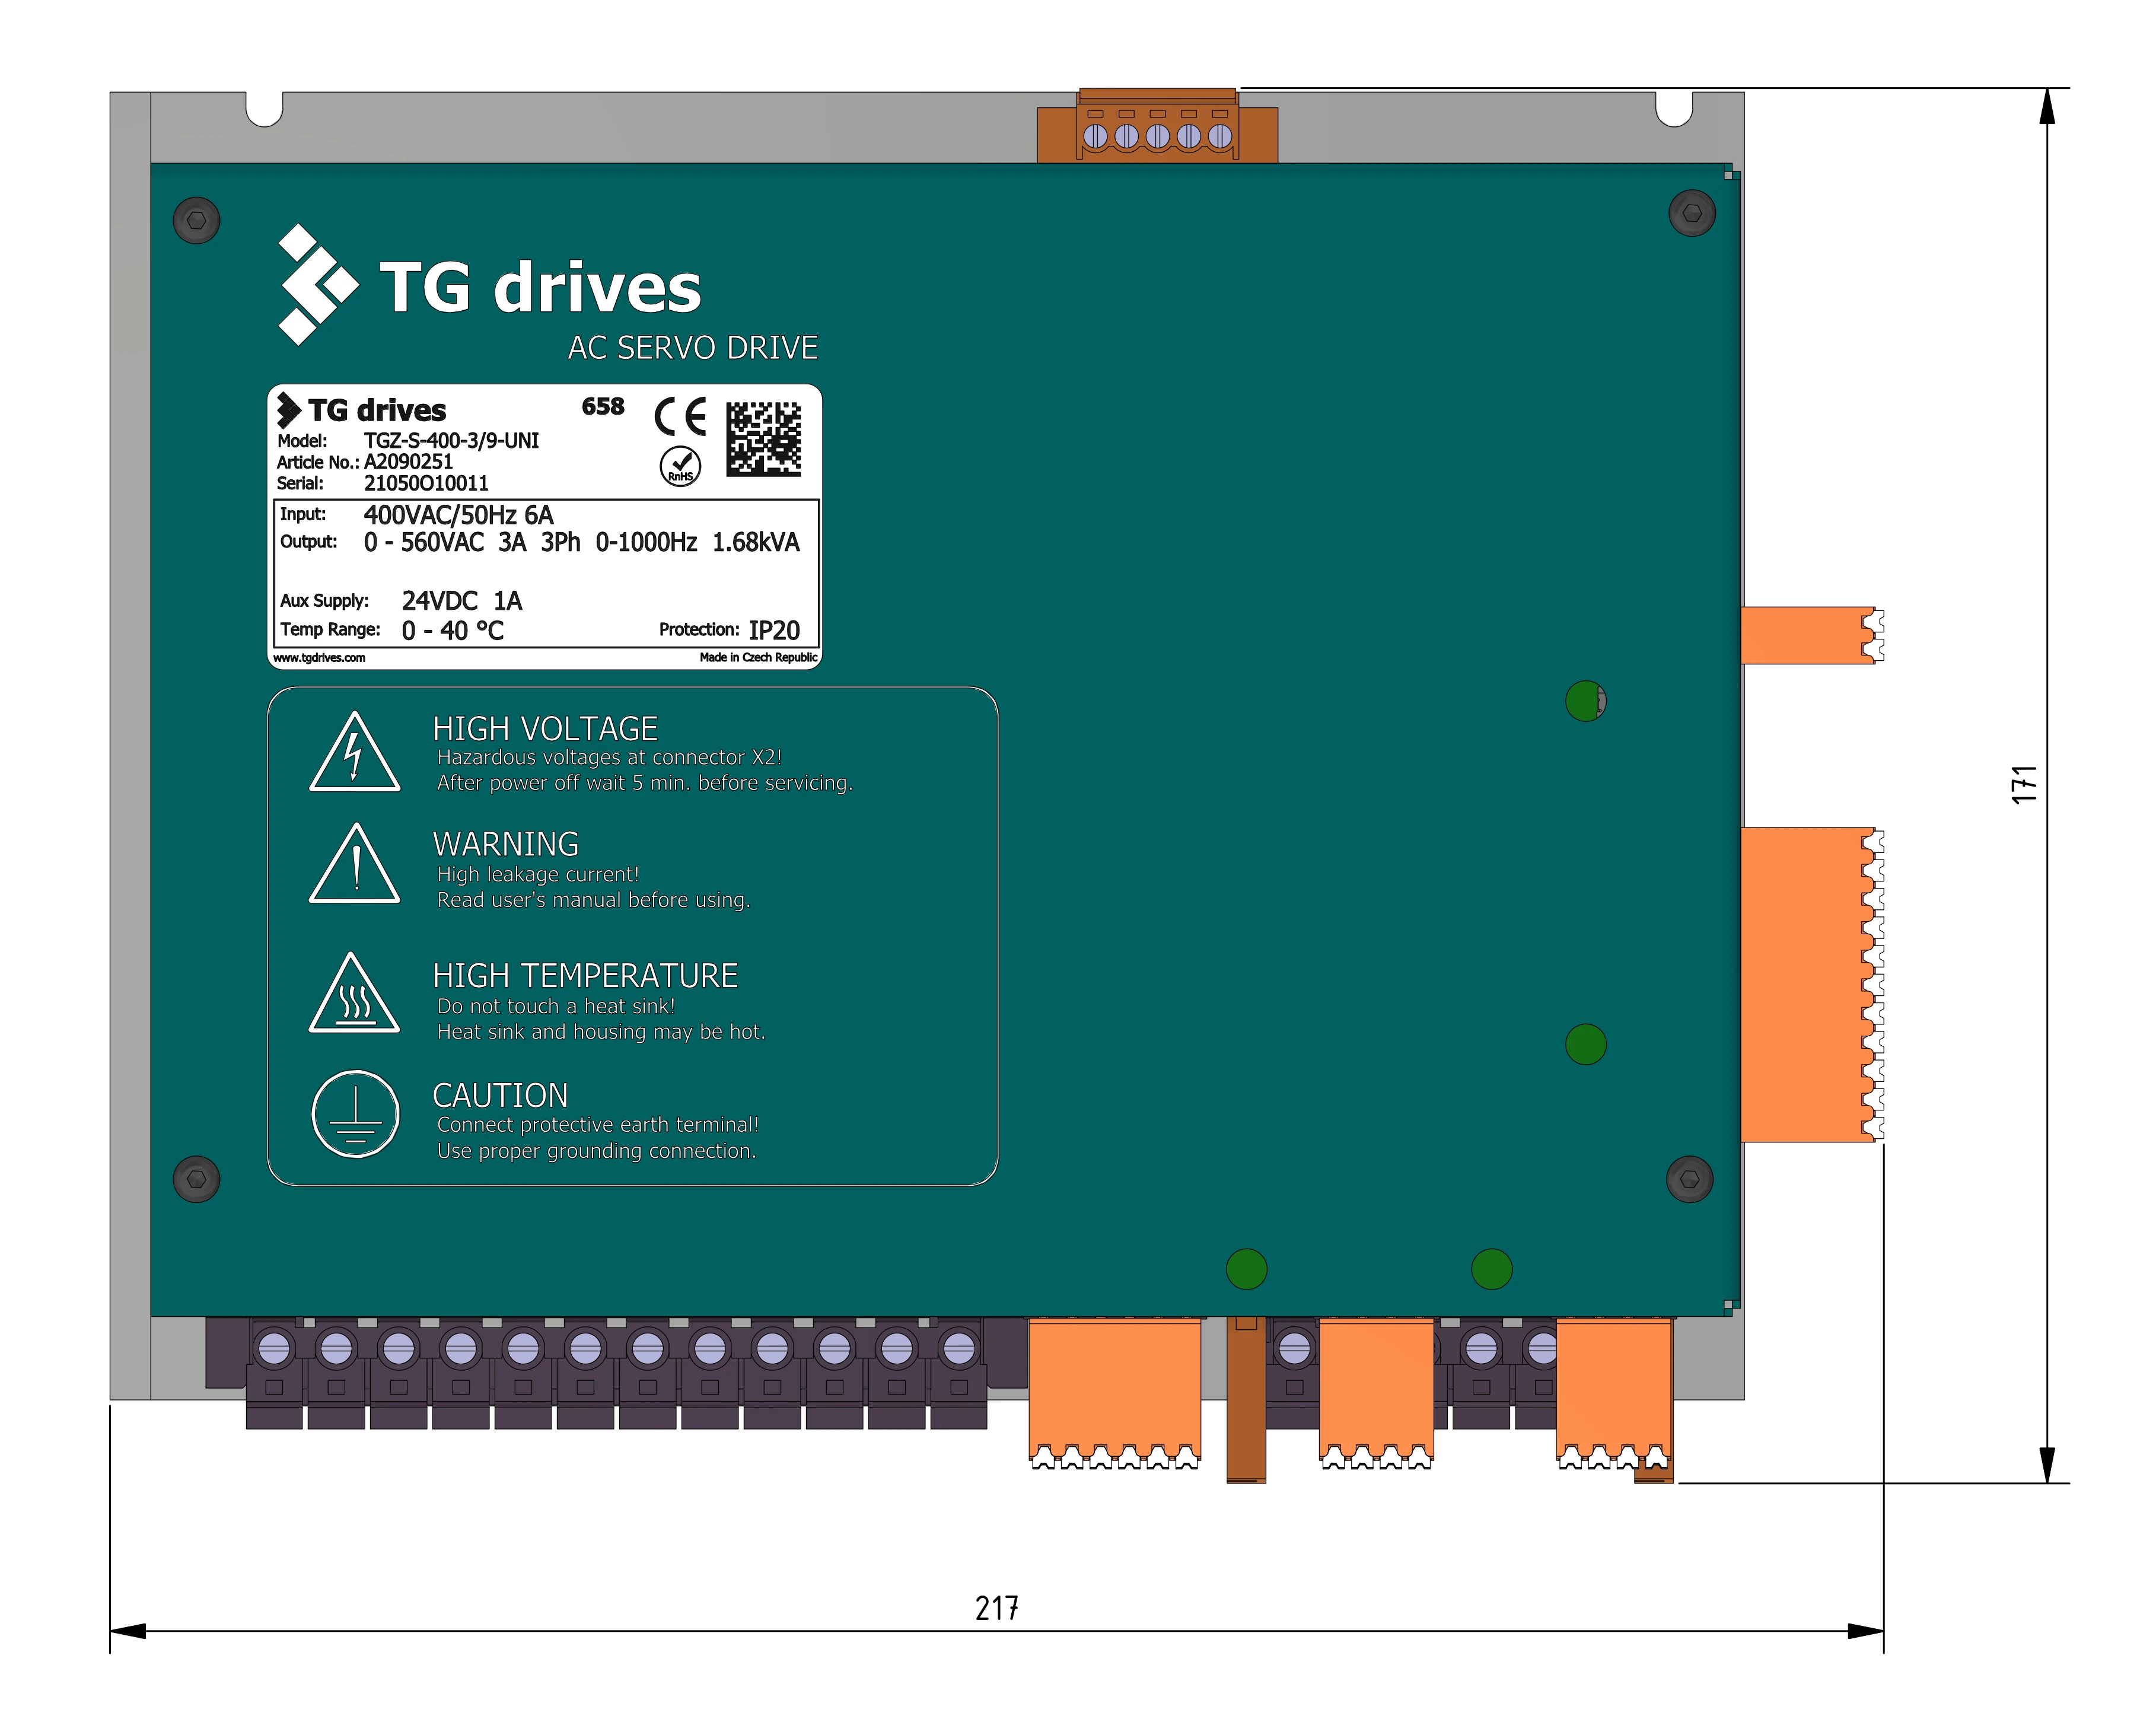
Task: Click the 'Connect protective earth terminal!' line
Action: point(598,1124)
